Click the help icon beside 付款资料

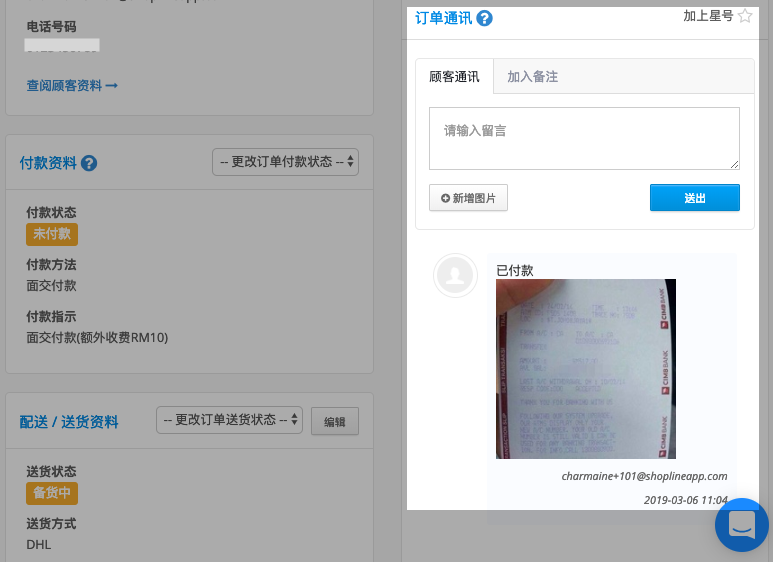[x=89, y=163]
